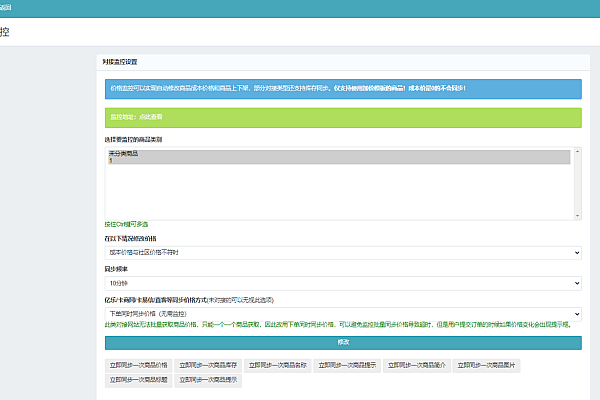Click 立即同步一次商品标题 button
600x400 pixels.
coord(139,380)
